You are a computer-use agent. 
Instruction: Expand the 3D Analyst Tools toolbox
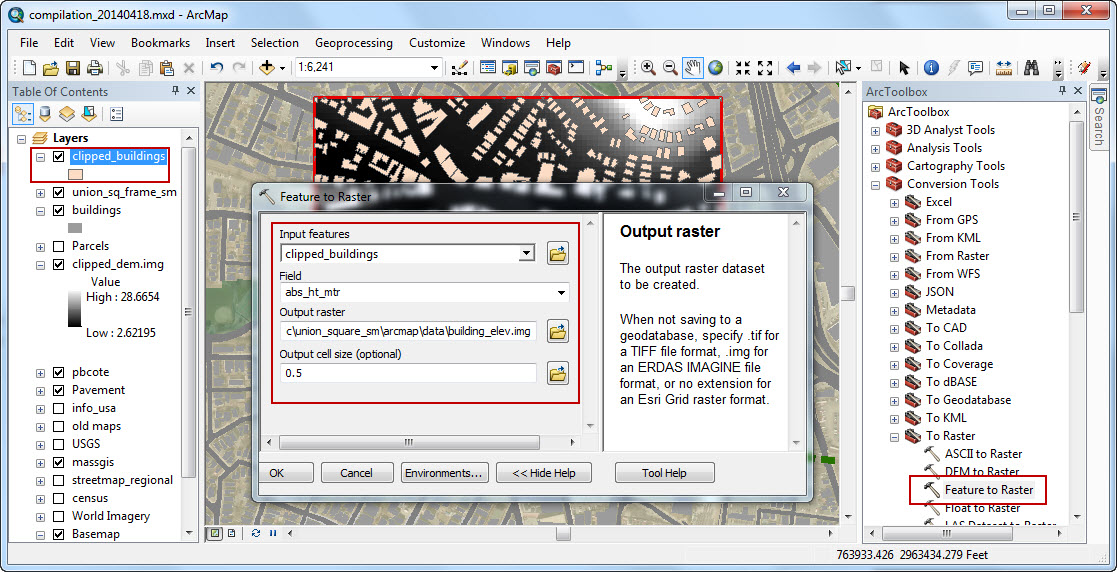coord(876,130)
